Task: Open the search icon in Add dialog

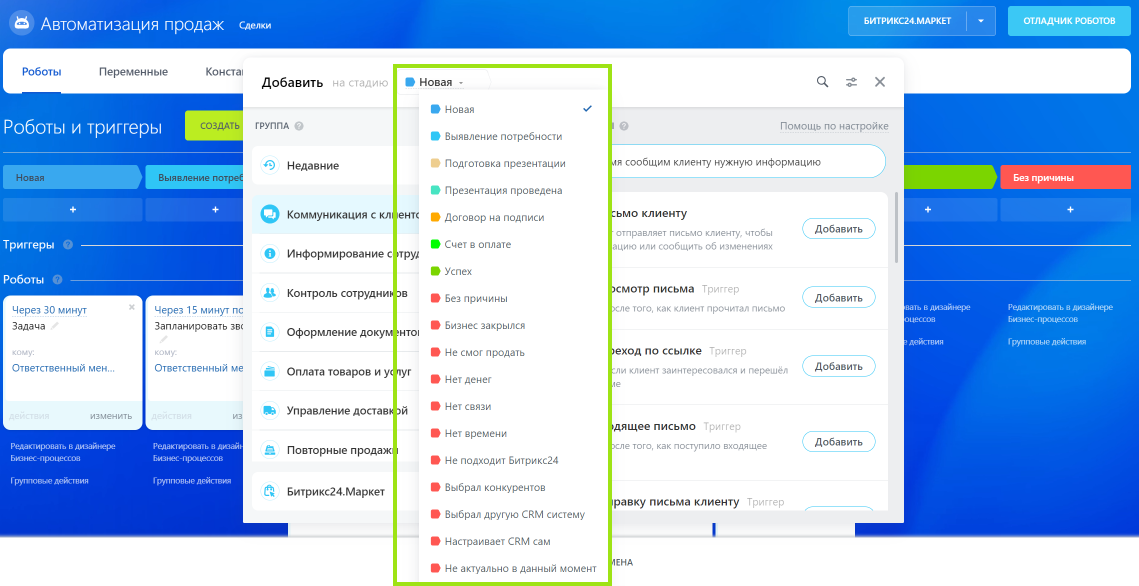Action: coord(822,82)
